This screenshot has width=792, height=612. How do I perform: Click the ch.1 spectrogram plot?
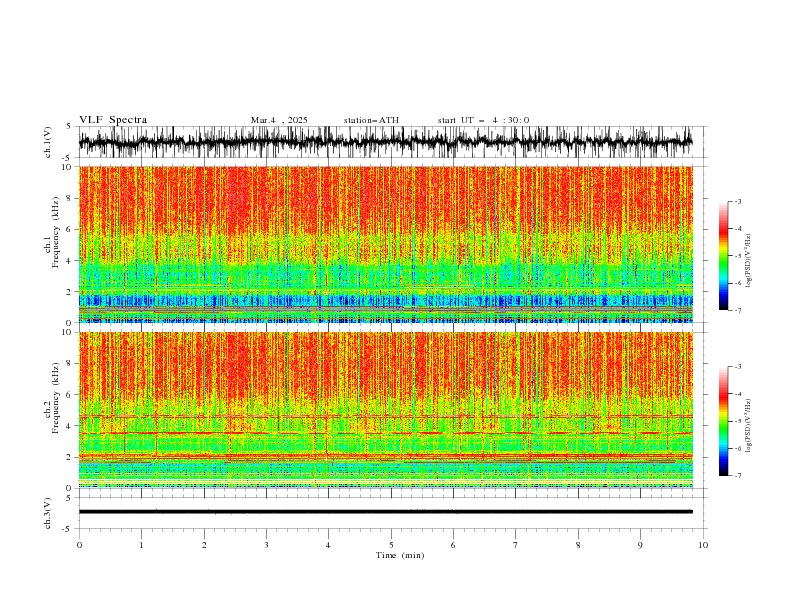[386, 244]
